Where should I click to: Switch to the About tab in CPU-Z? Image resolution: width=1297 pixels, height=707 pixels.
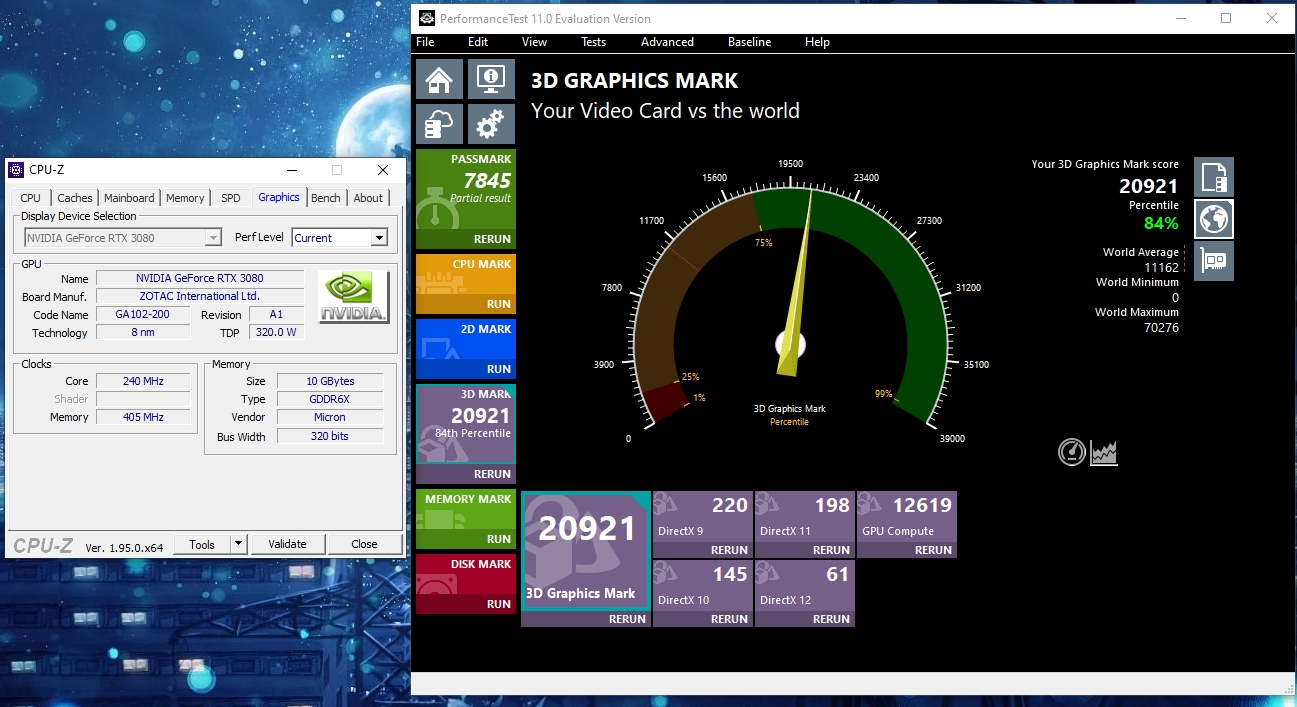(x=368, y=198)
